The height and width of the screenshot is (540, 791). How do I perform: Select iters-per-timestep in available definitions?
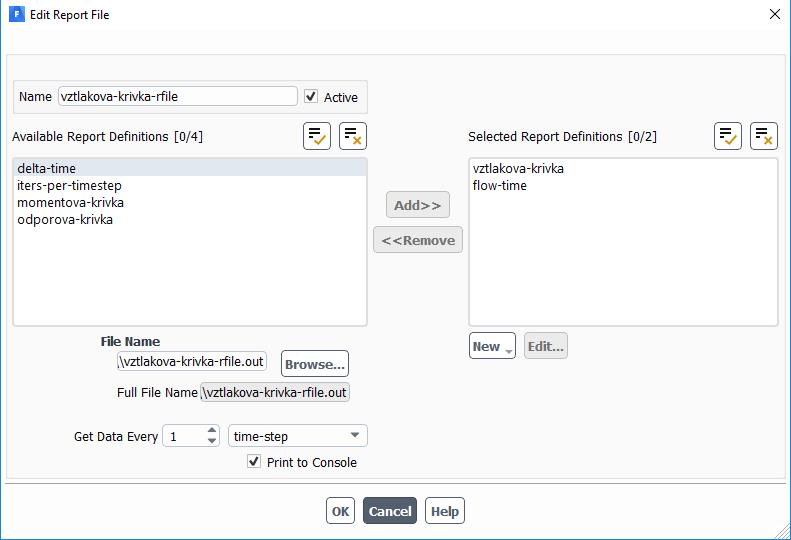[190, 185]
